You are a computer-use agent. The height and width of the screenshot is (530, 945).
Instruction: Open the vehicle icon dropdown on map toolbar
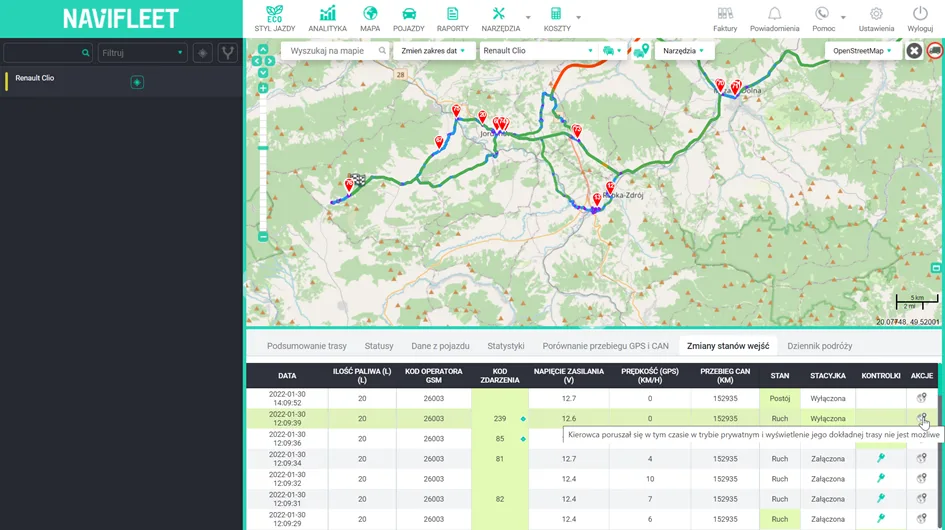coord(612,51)
